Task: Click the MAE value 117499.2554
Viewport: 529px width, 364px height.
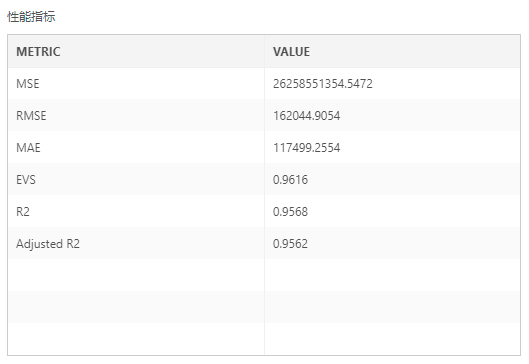Action: pyautogui.click(x=306, y=148)
